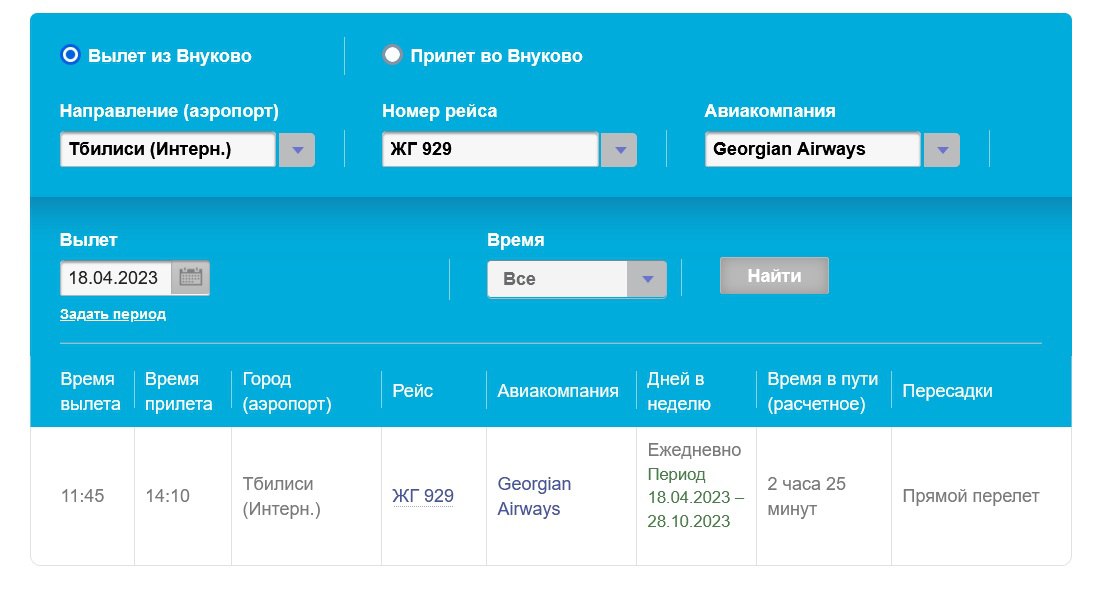Click the ЖГ 929 flight number field
This screenshot has width=1096, height=596.
[491, 150]
